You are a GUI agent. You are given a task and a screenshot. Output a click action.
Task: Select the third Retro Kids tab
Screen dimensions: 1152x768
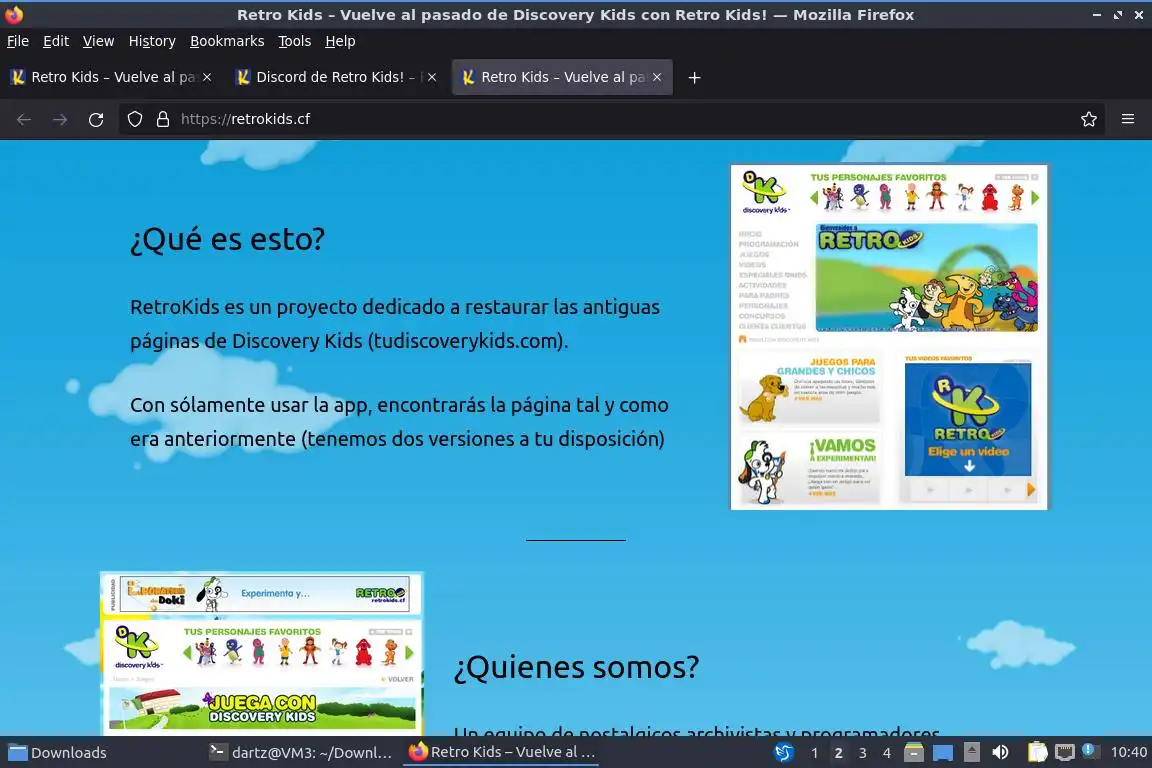coord(562,77)
